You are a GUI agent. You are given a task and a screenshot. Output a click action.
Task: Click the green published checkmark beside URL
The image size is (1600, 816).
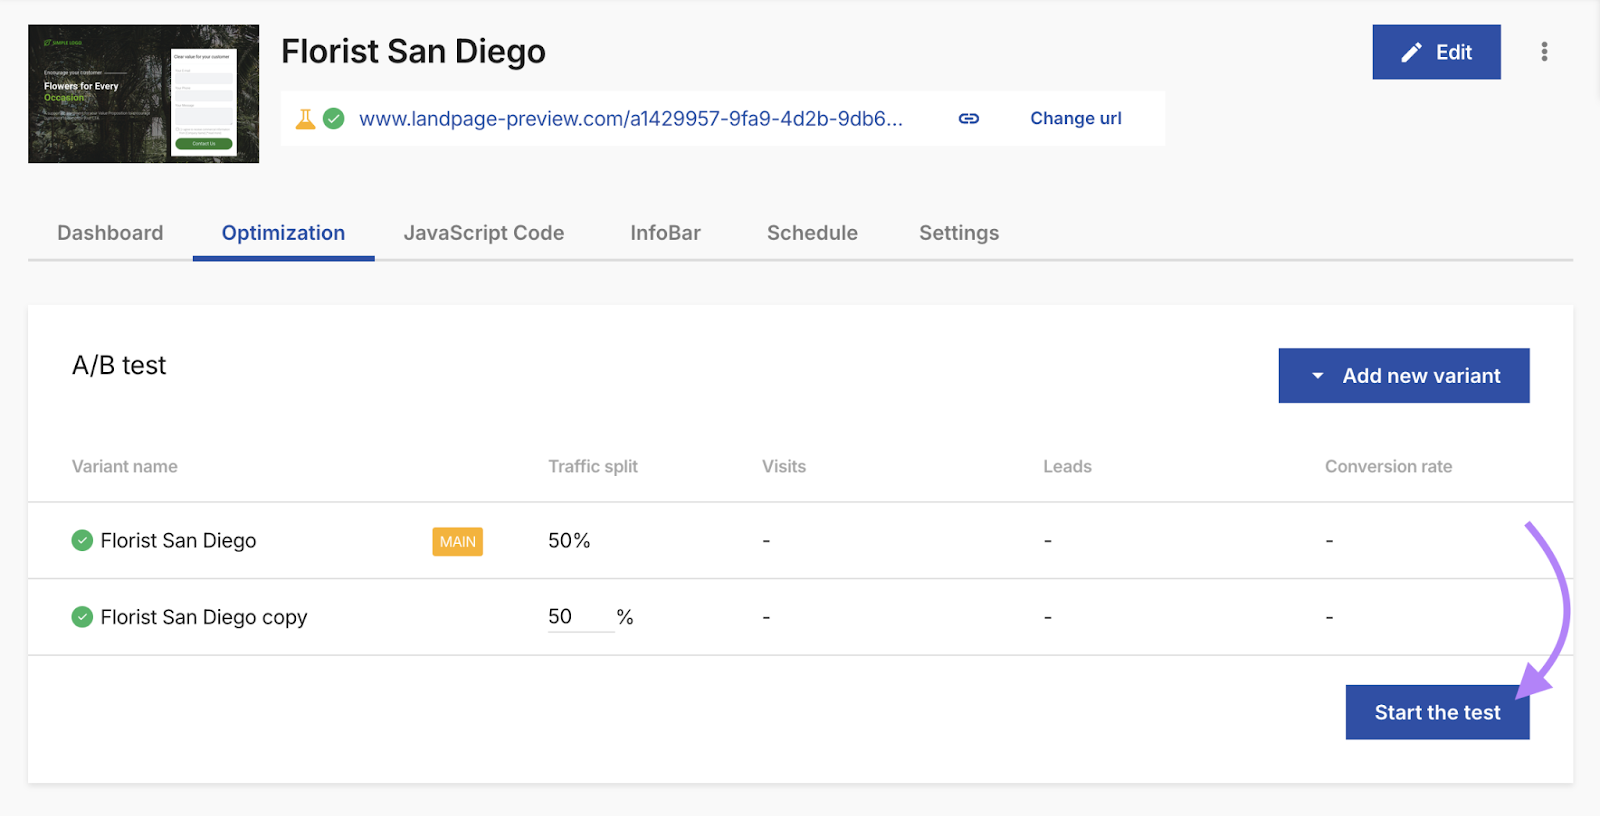(x=334, y=119)
